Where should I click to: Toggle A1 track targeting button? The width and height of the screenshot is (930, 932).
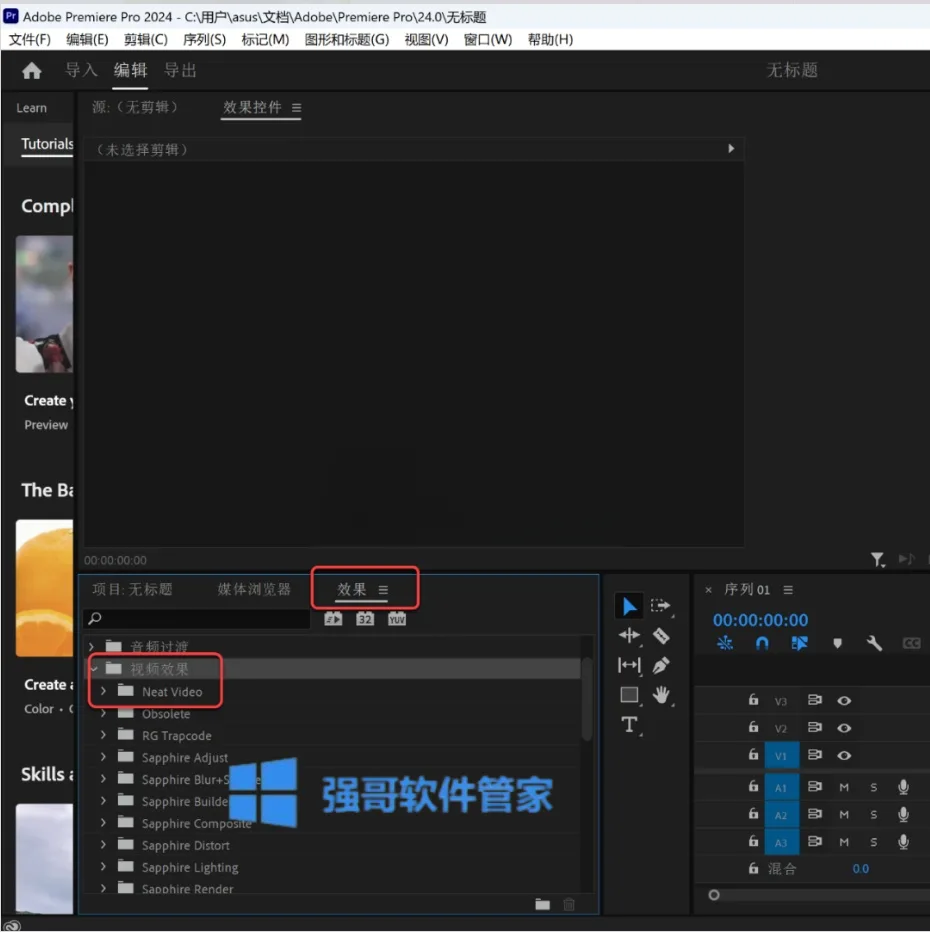781,788
